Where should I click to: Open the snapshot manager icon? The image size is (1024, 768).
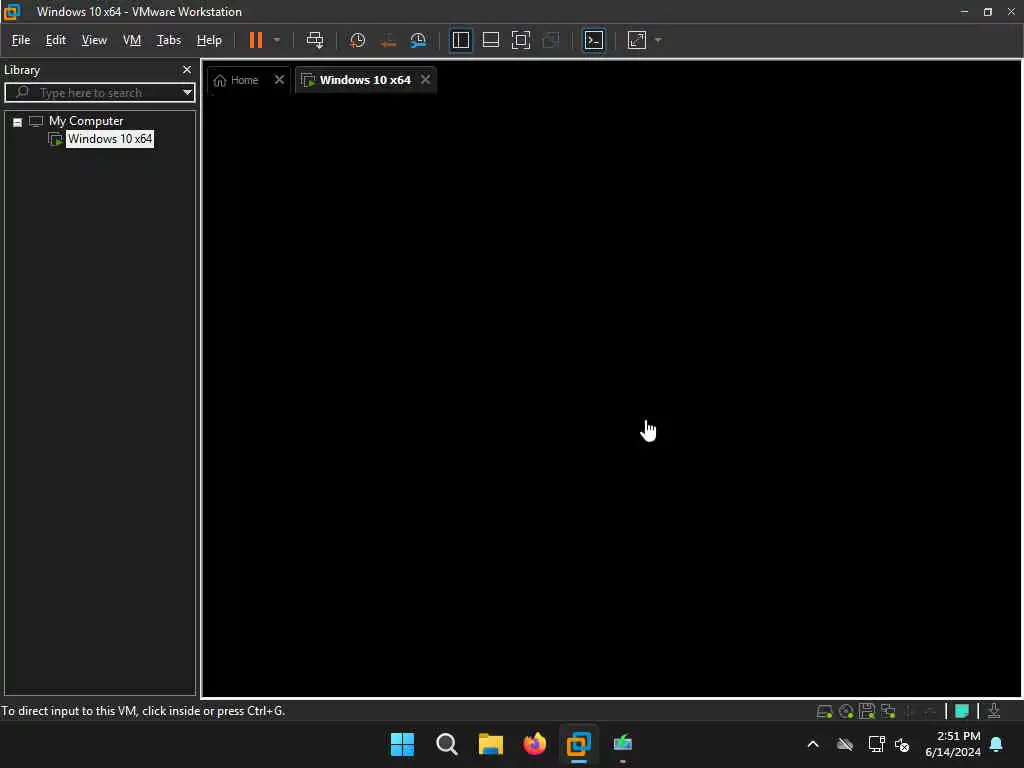pos(418,40)
